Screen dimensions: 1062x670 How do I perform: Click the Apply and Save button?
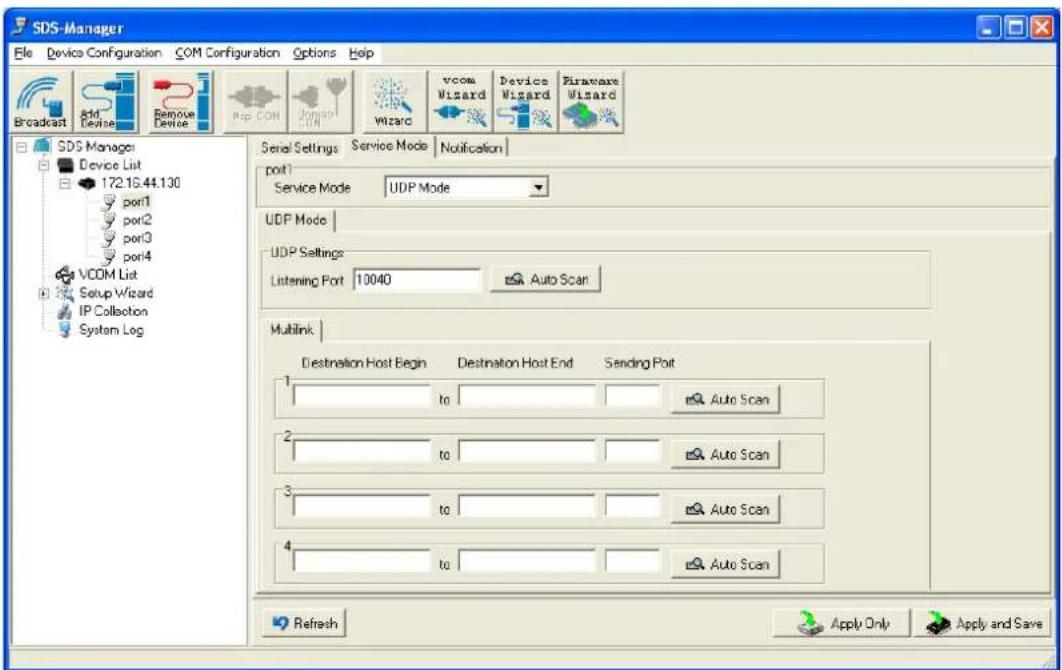click(x=983, y=623)
